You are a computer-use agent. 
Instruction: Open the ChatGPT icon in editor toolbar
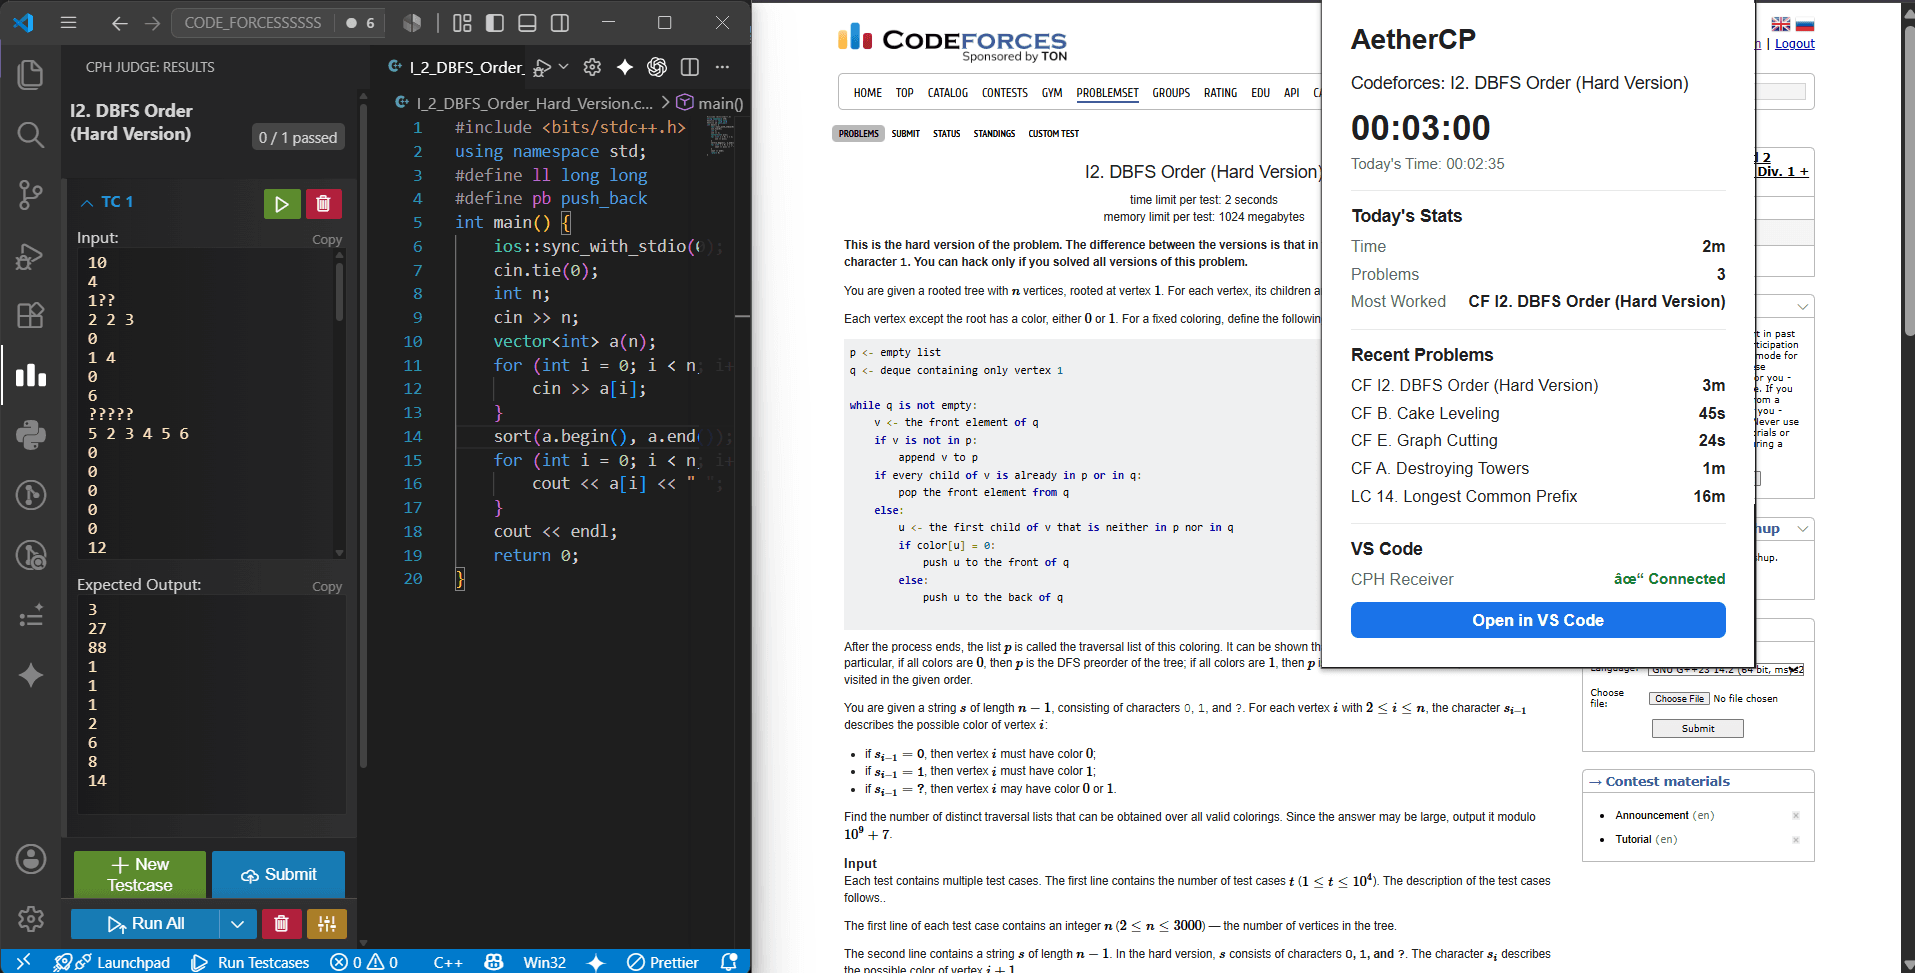(657, 66)
